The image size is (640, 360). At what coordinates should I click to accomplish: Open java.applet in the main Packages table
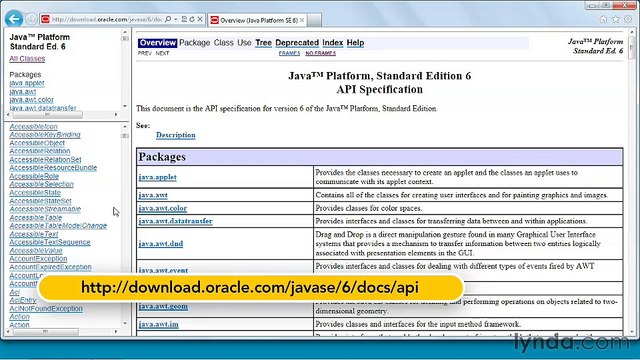(158, 177)
